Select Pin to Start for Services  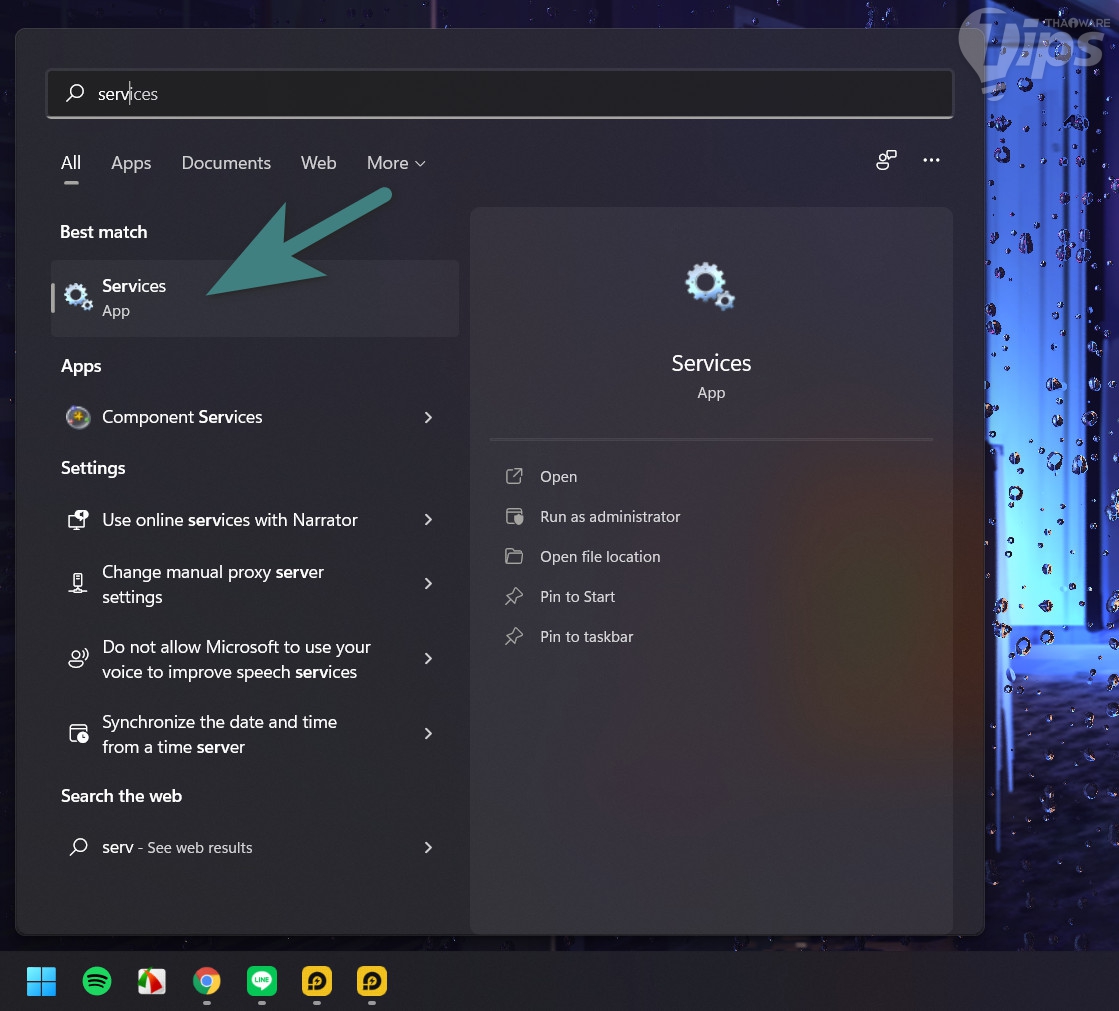coord(577,596)
